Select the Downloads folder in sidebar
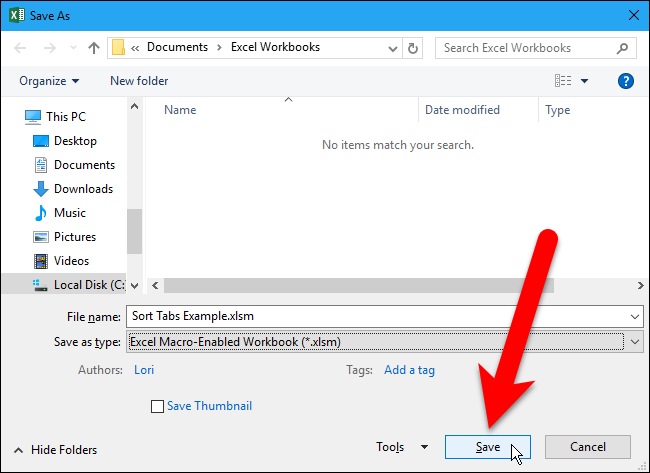650x473 pixels. pyautogui.click(x=83, y=189)
